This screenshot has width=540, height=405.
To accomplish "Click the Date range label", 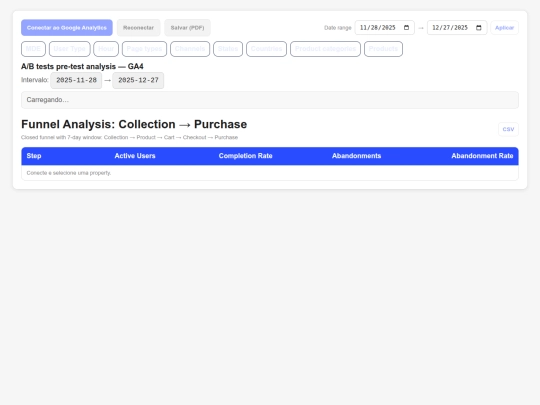I will click(x=338, y=28).
